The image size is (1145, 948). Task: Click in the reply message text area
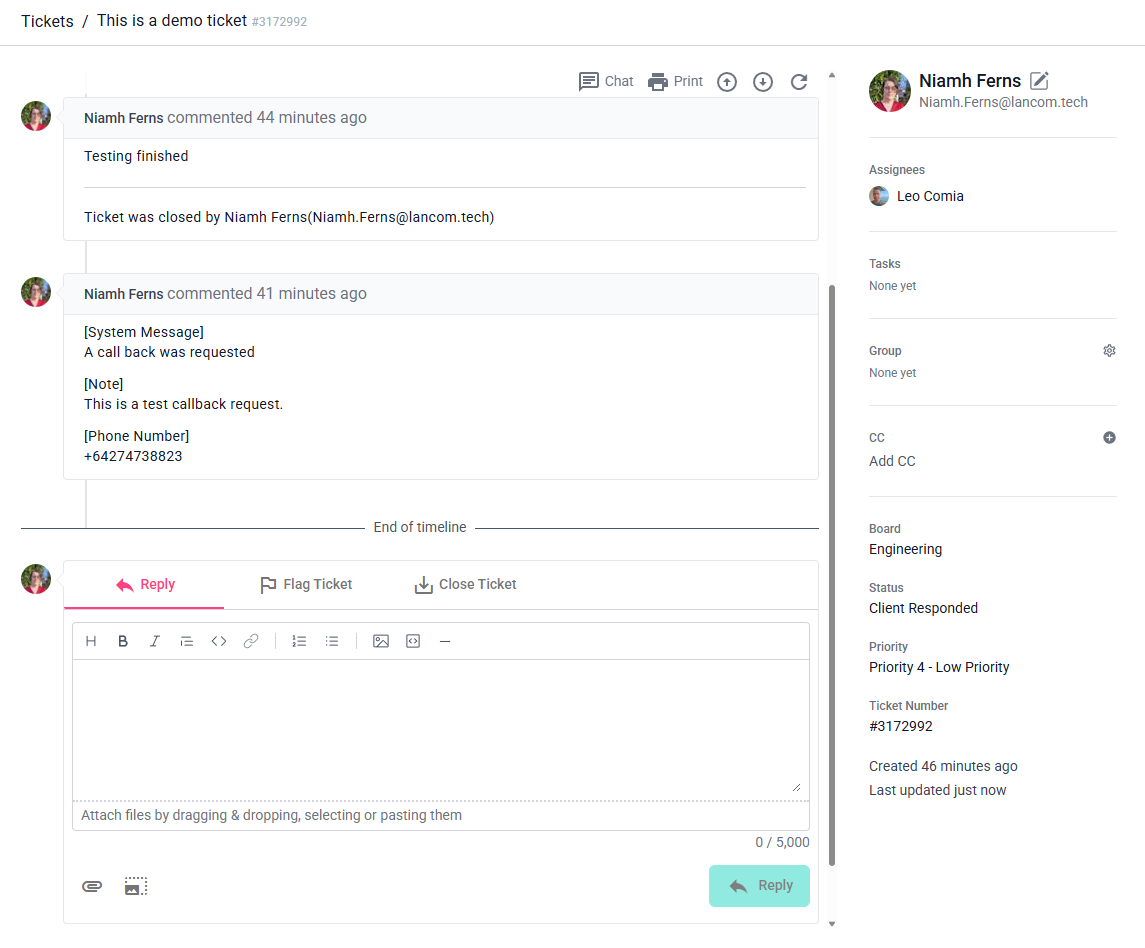point(441,728)
